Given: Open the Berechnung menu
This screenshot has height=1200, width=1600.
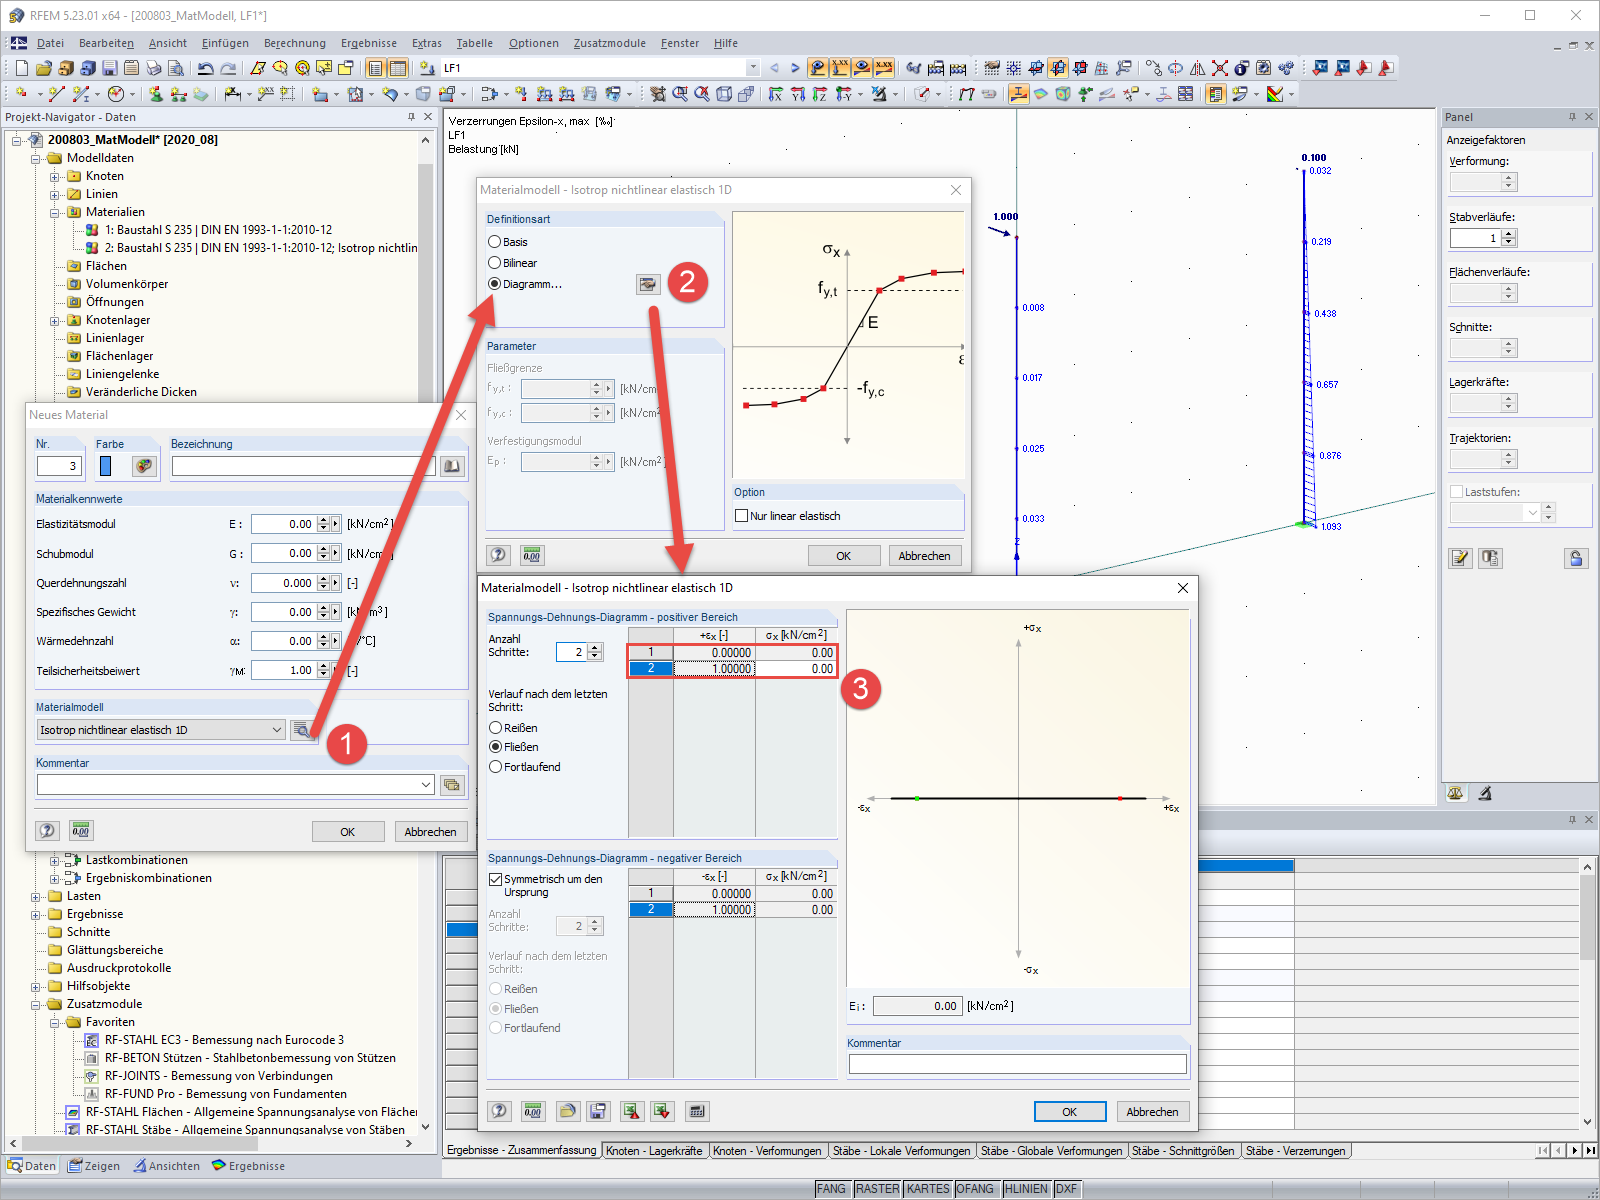Looking at the screenshot, I should (x=295, y=43).
